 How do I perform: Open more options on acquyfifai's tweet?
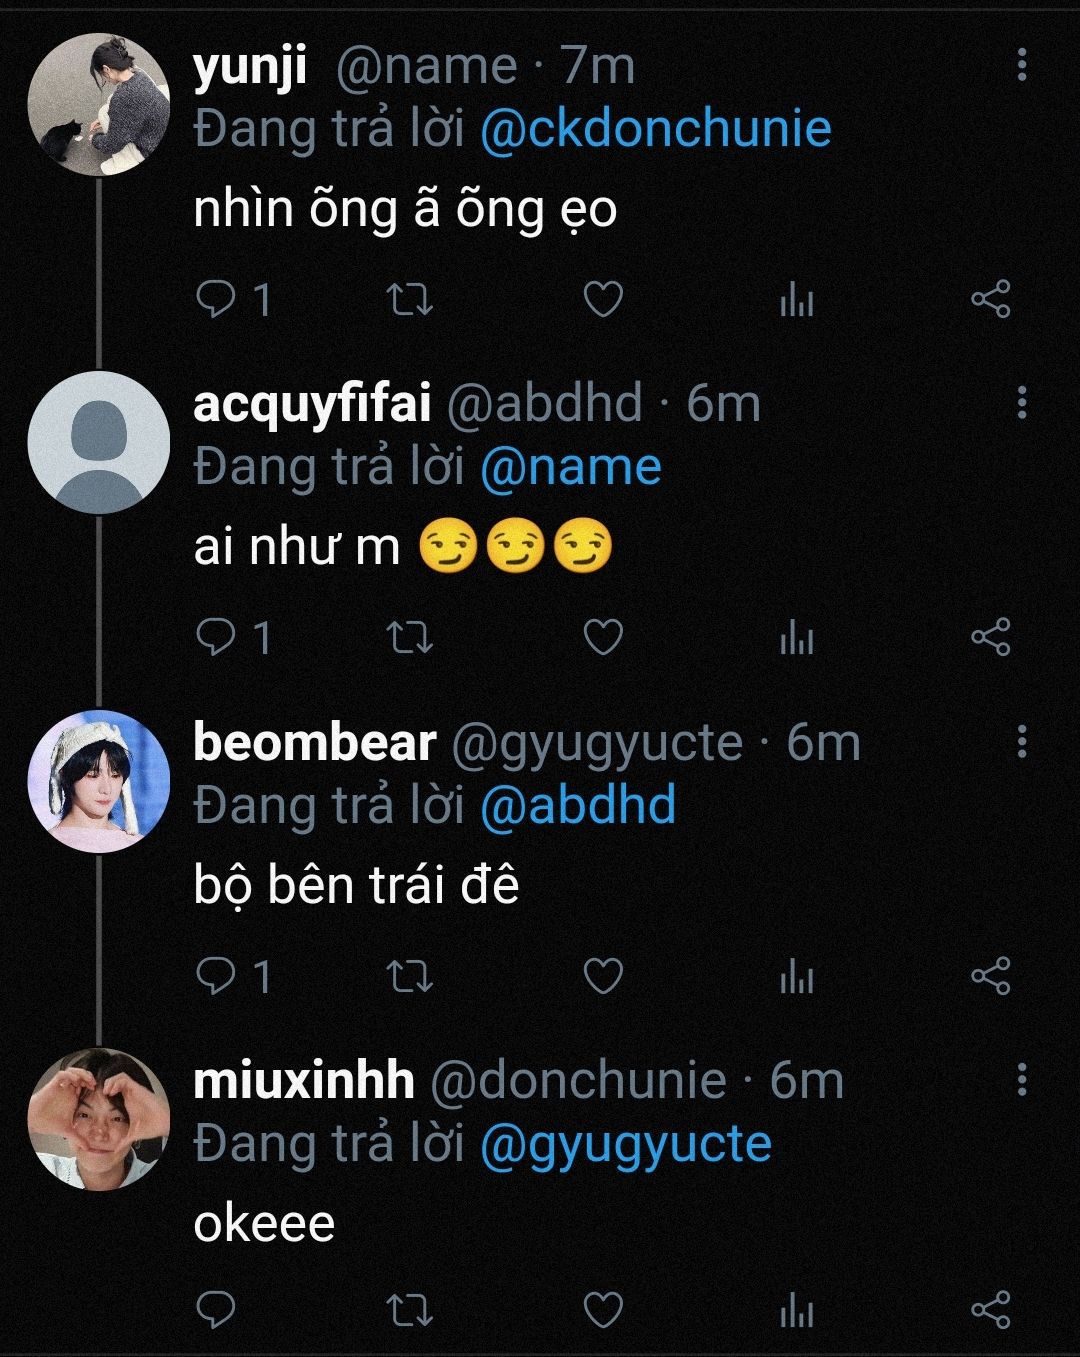click(1021, 402)
